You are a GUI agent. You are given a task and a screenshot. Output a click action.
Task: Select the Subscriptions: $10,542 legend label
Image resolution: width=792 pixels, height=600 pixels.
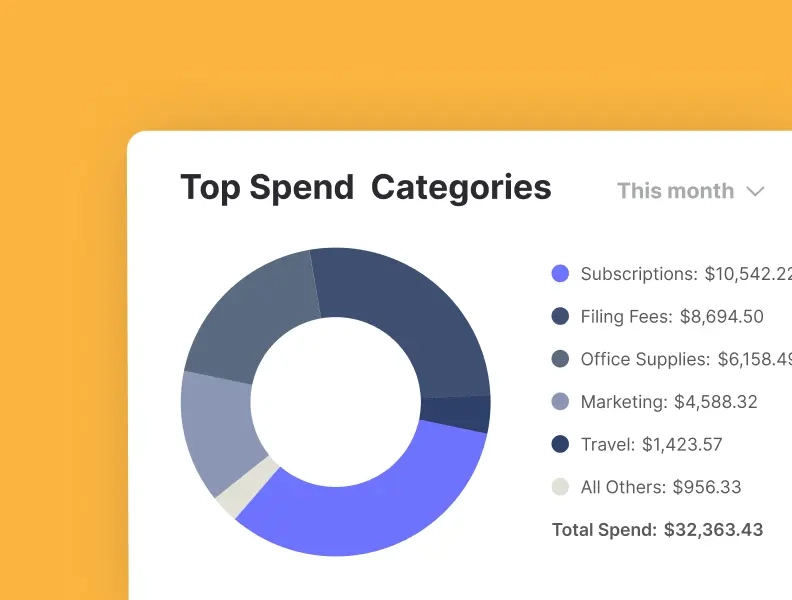click(686, 274)
